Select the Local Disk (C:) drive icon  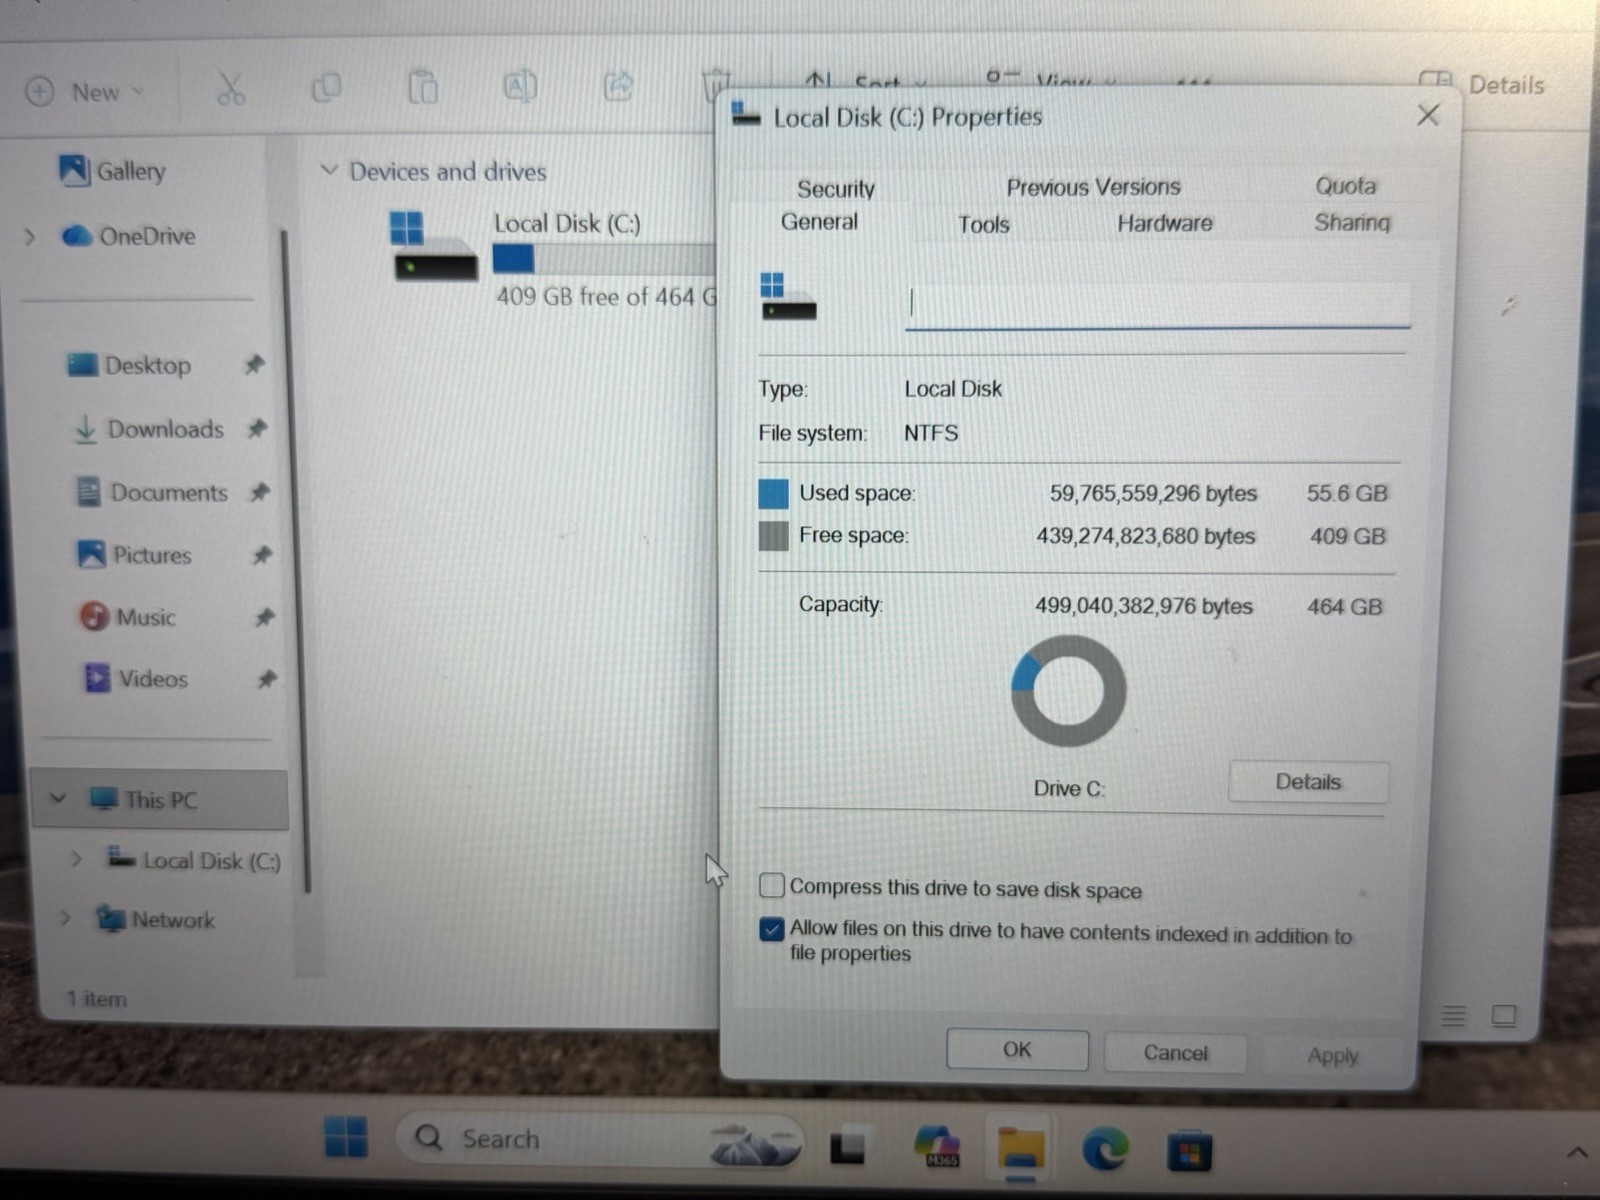[x=435, y=247]
